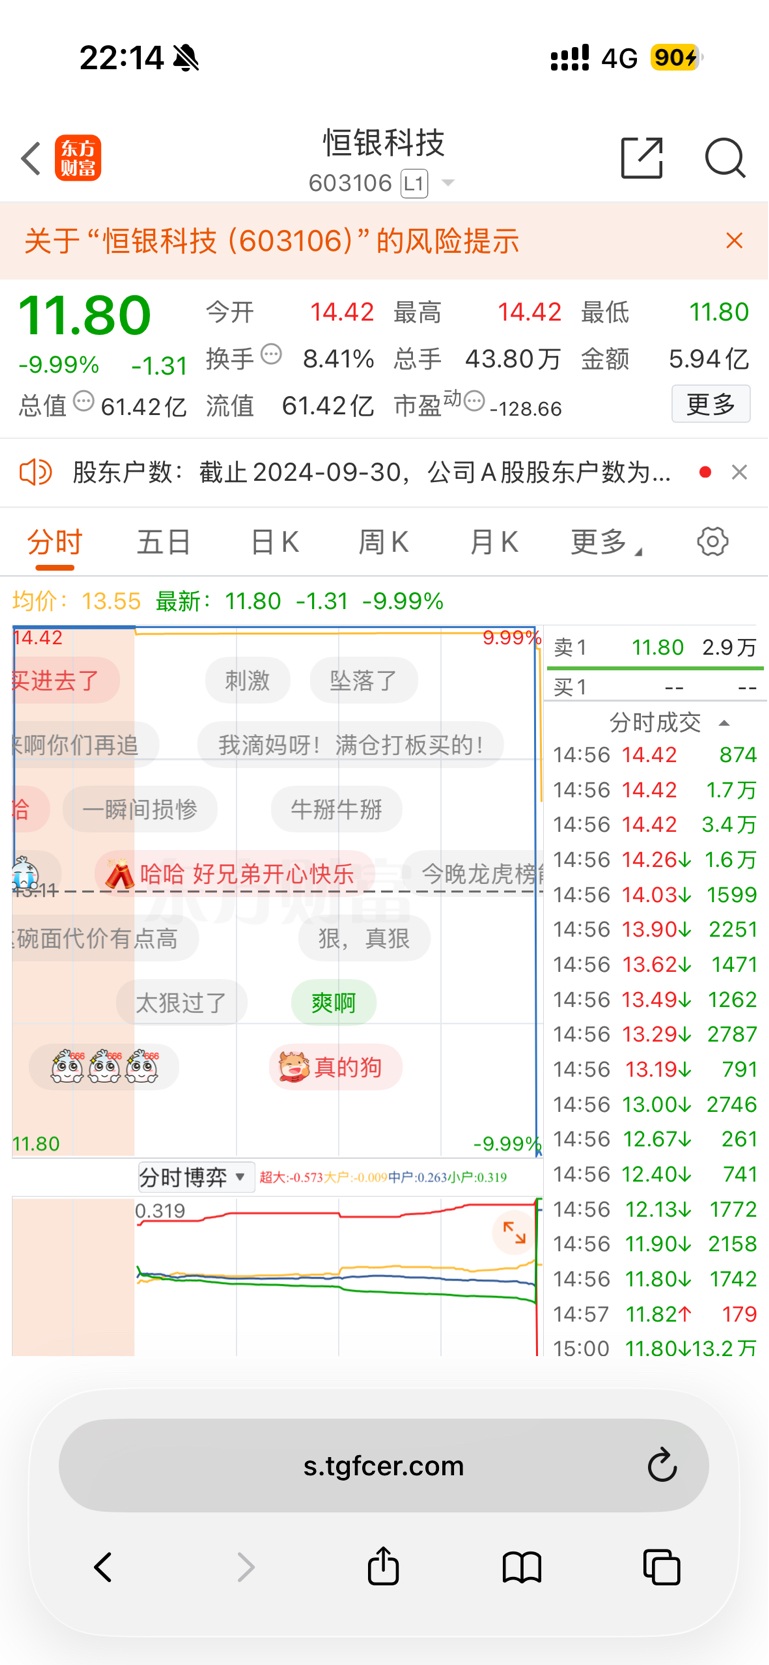Tap the 一瞬间损惨 comment bubble
This screenshot has height=1665, width=769.
pos(140,809)
